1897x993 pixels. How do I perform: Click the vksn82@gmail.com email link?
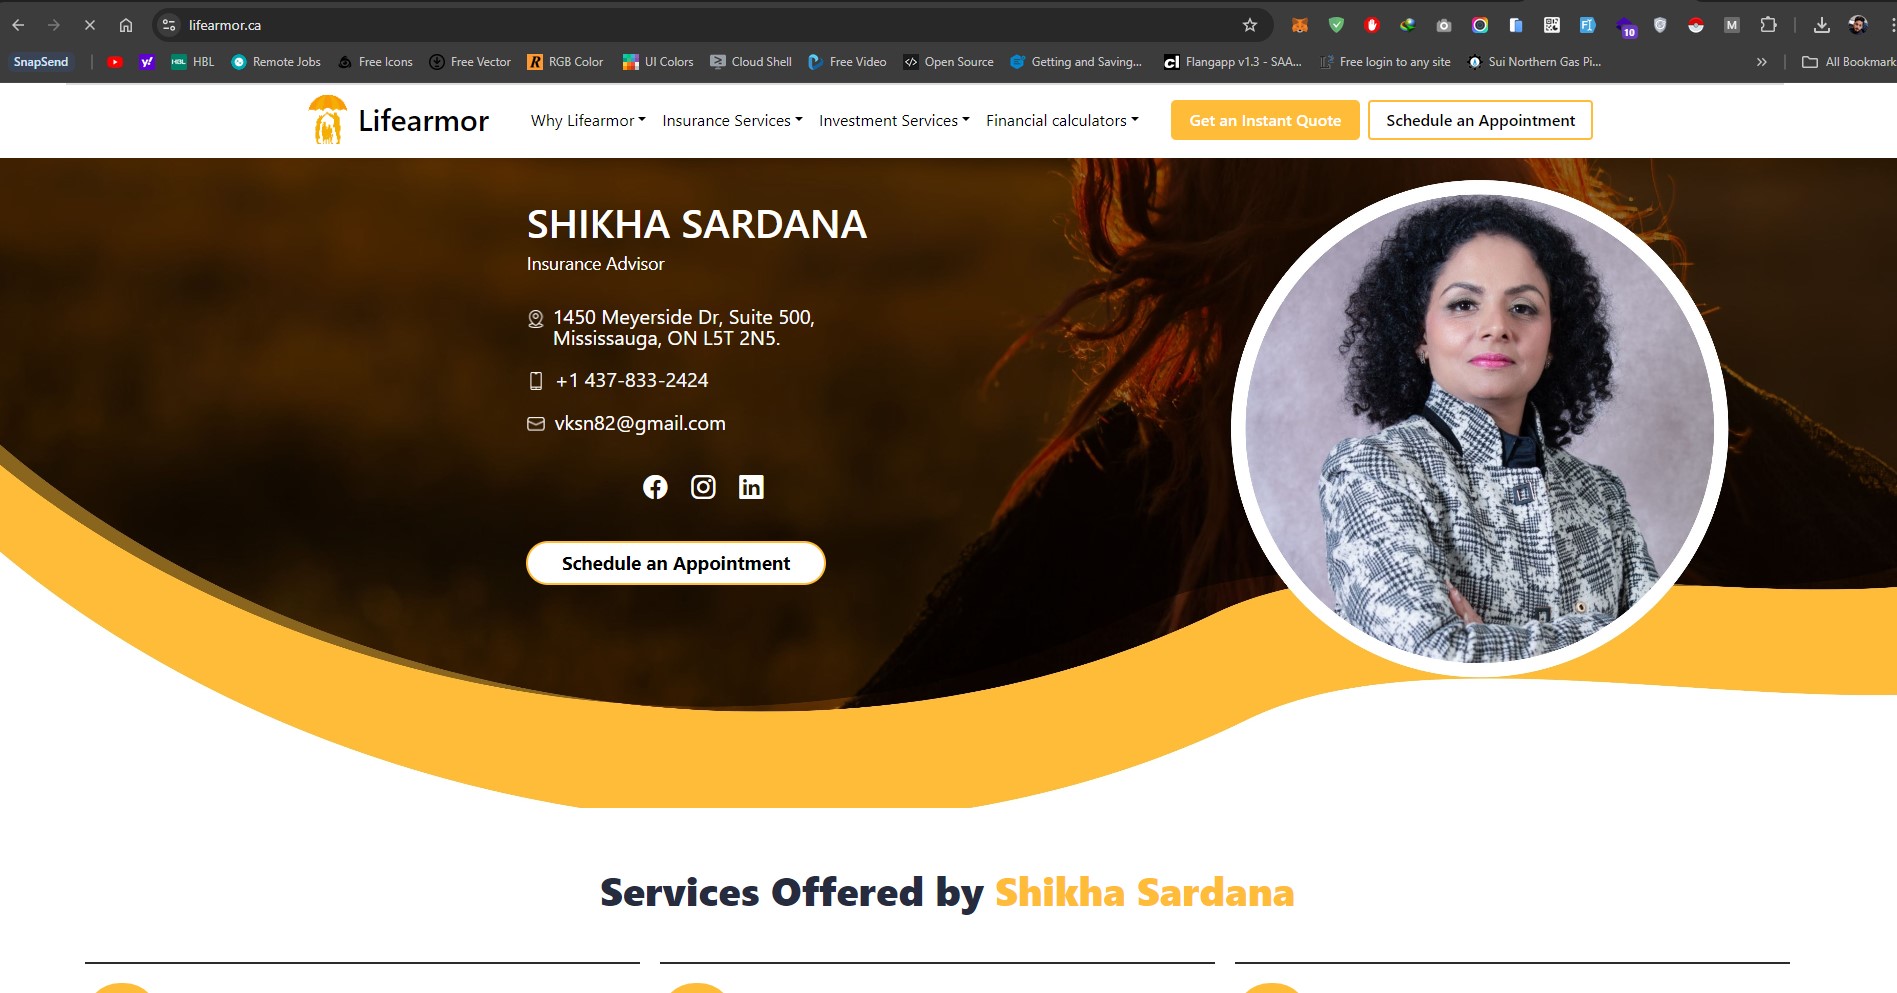(640, 423)
